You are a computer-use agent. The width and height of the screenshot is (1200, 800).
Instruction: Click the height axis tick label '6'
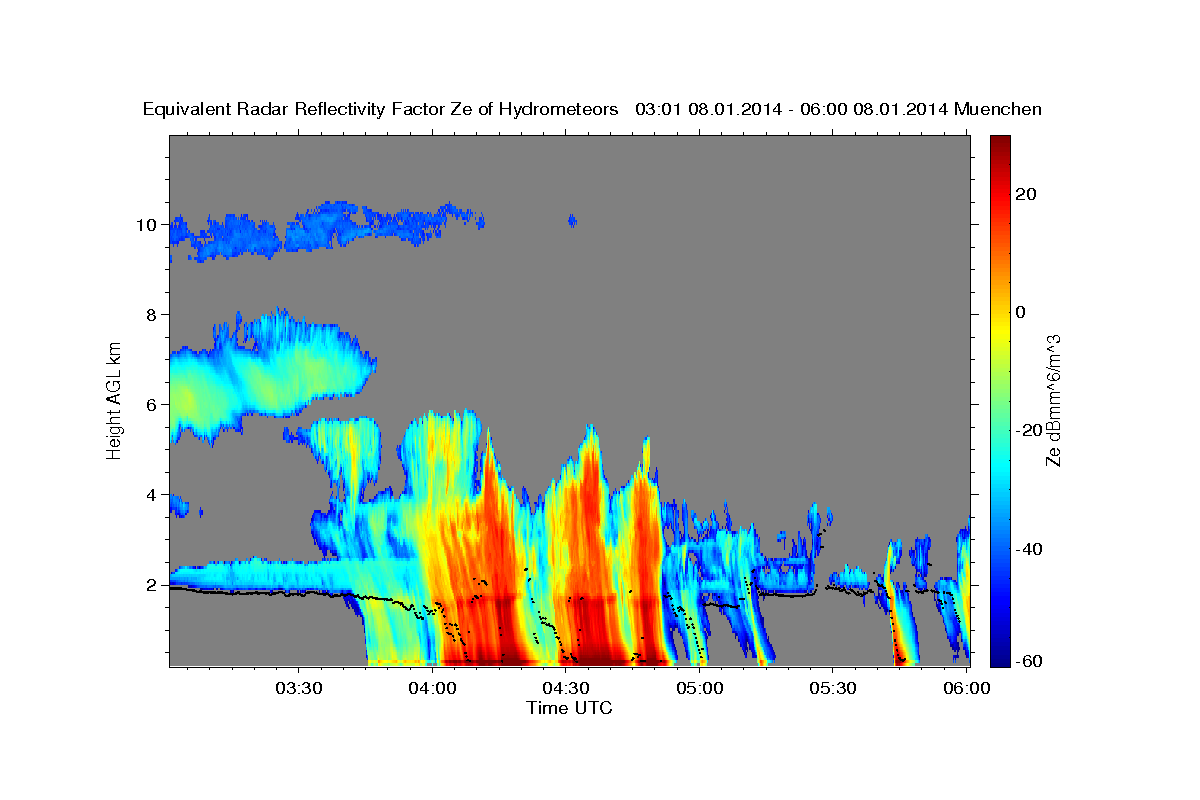click(152, 405)
